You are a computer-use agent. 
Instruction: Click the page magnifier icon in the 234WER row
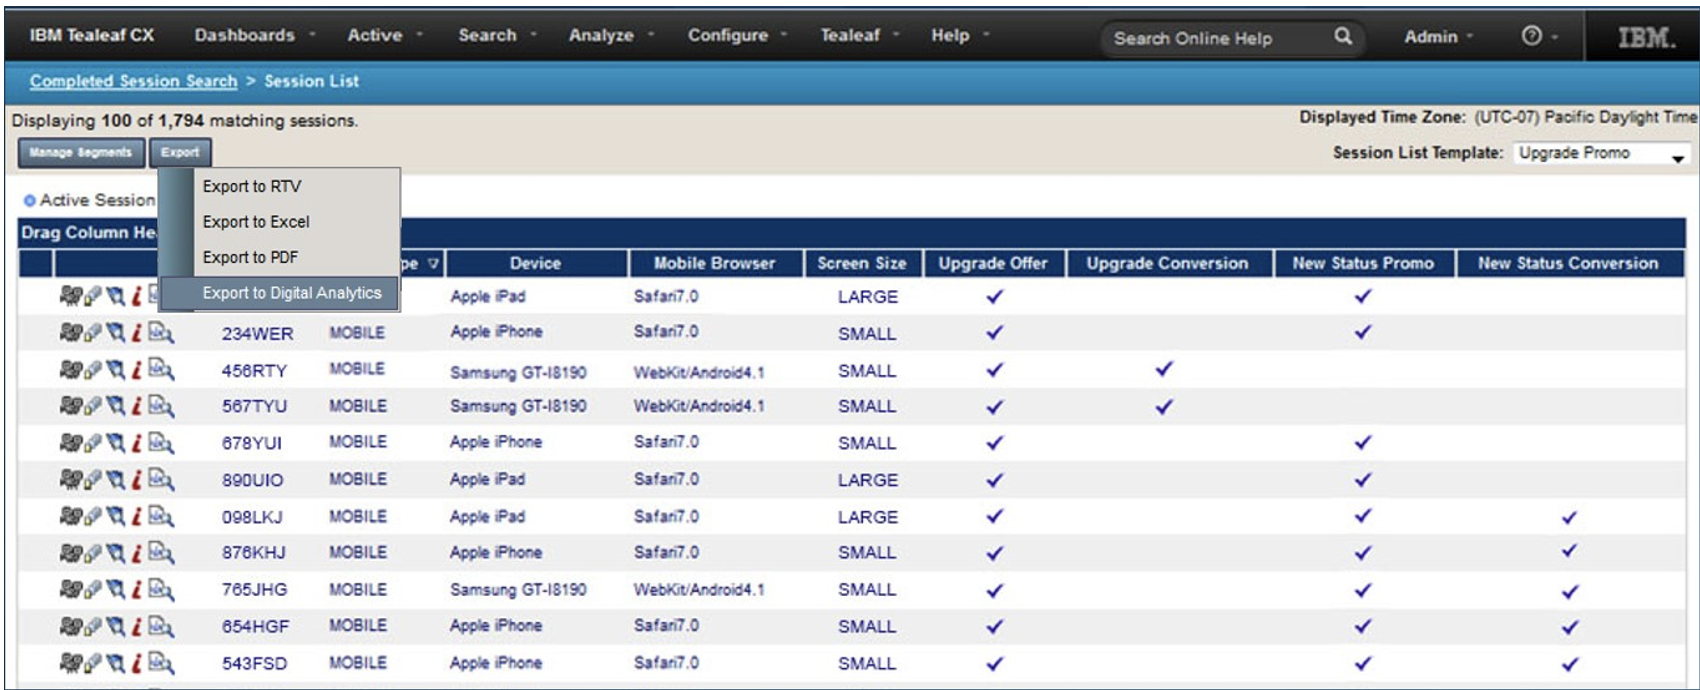pyautogui.click(x=160, y=332)
